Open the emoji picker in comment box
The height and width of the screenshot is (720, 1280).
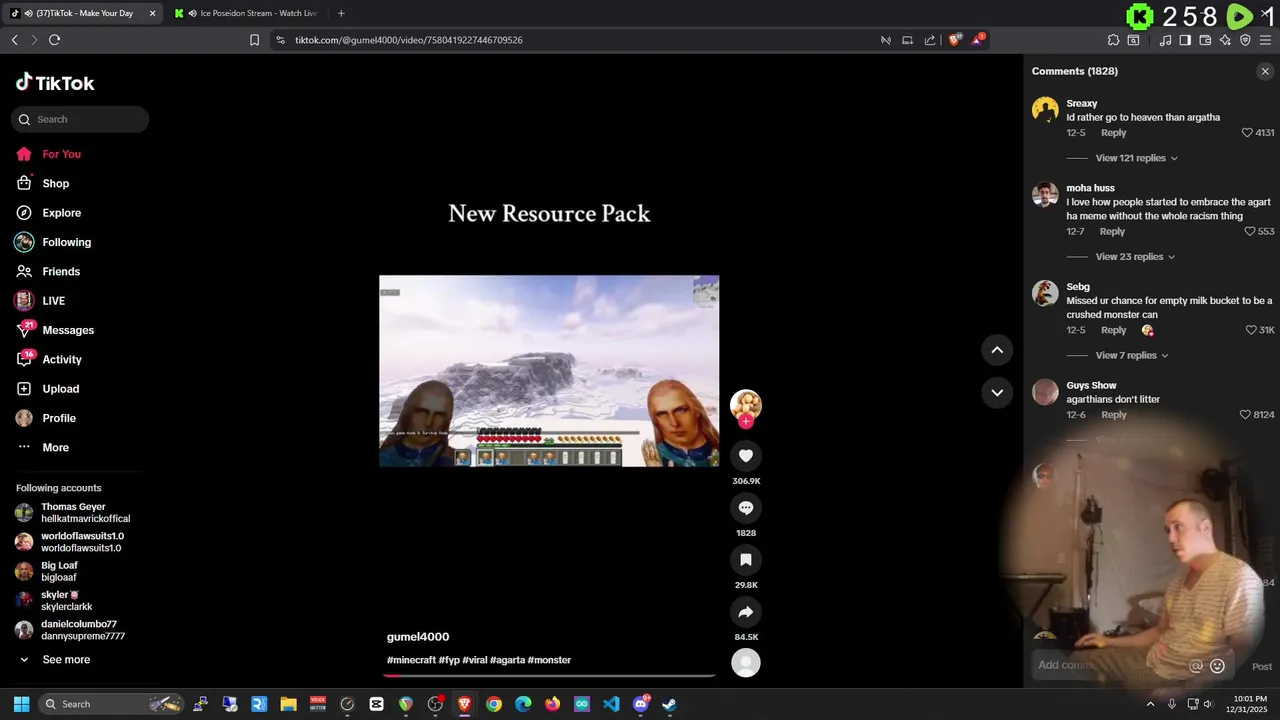tap(1217, 666)
